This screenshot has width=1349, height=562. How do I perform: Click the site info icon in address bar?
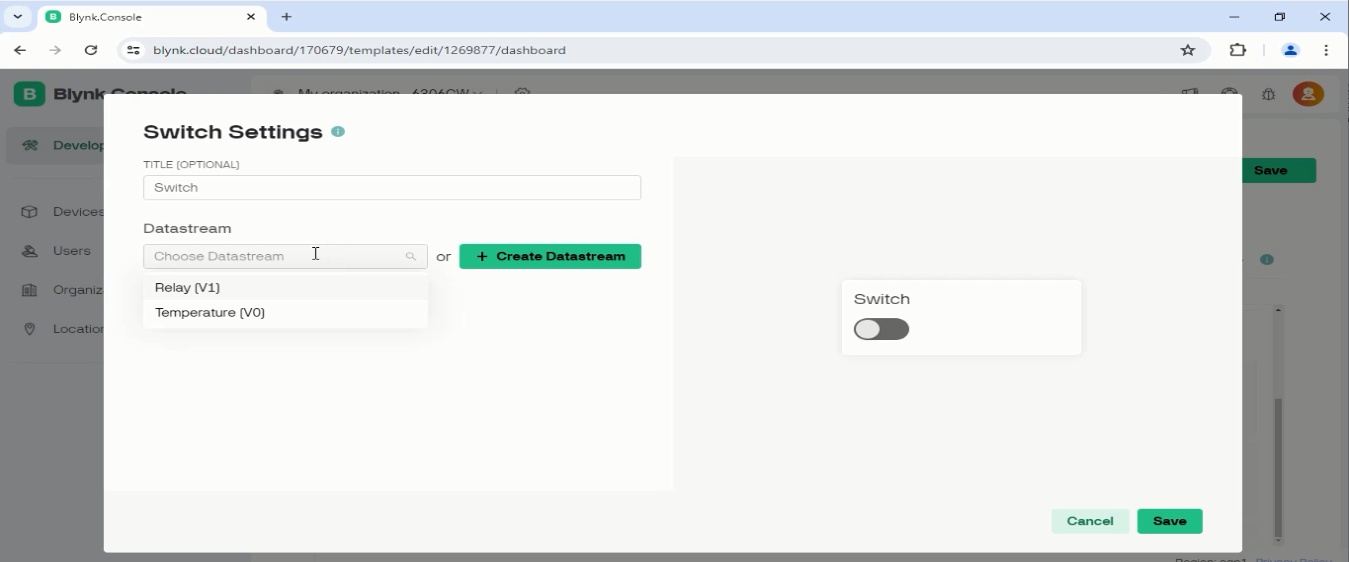pyautogui.click(x=133, y=50)
